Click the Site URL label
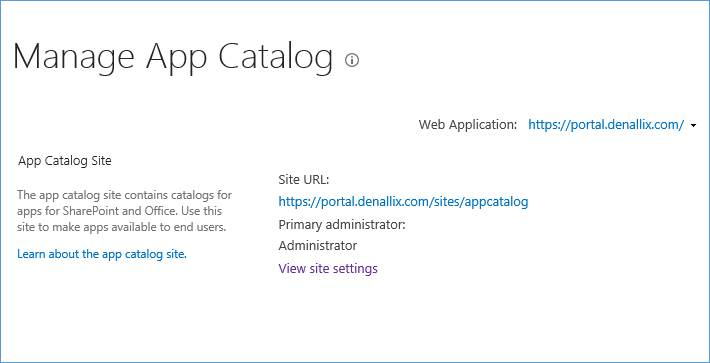Viewport: 710px width, 363px height. point(304,180)
